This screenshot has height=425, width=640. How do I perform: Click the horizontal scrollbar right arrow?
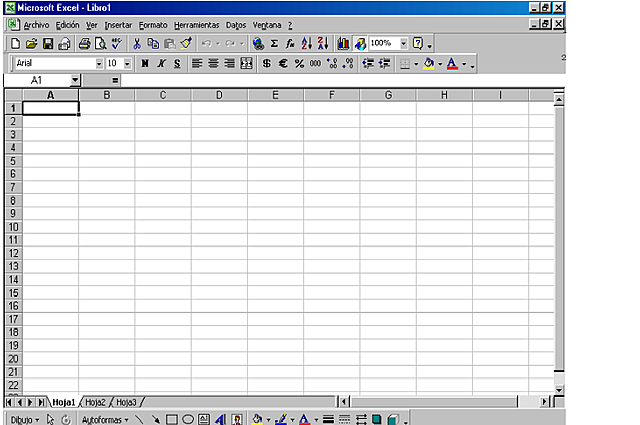[544, 402]
